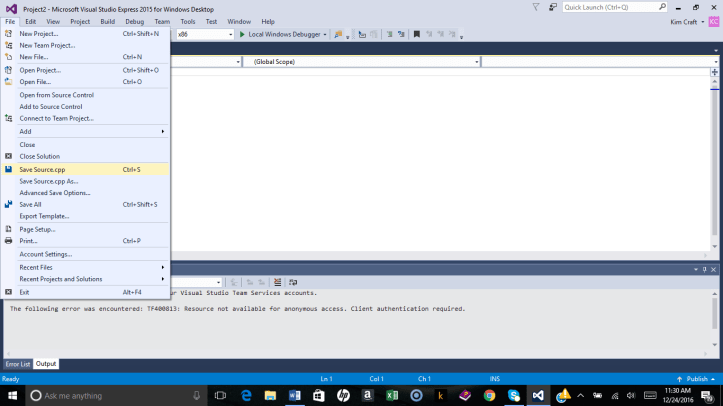
Task: Choose Print in File menu
Action: (x=85, y=241)
